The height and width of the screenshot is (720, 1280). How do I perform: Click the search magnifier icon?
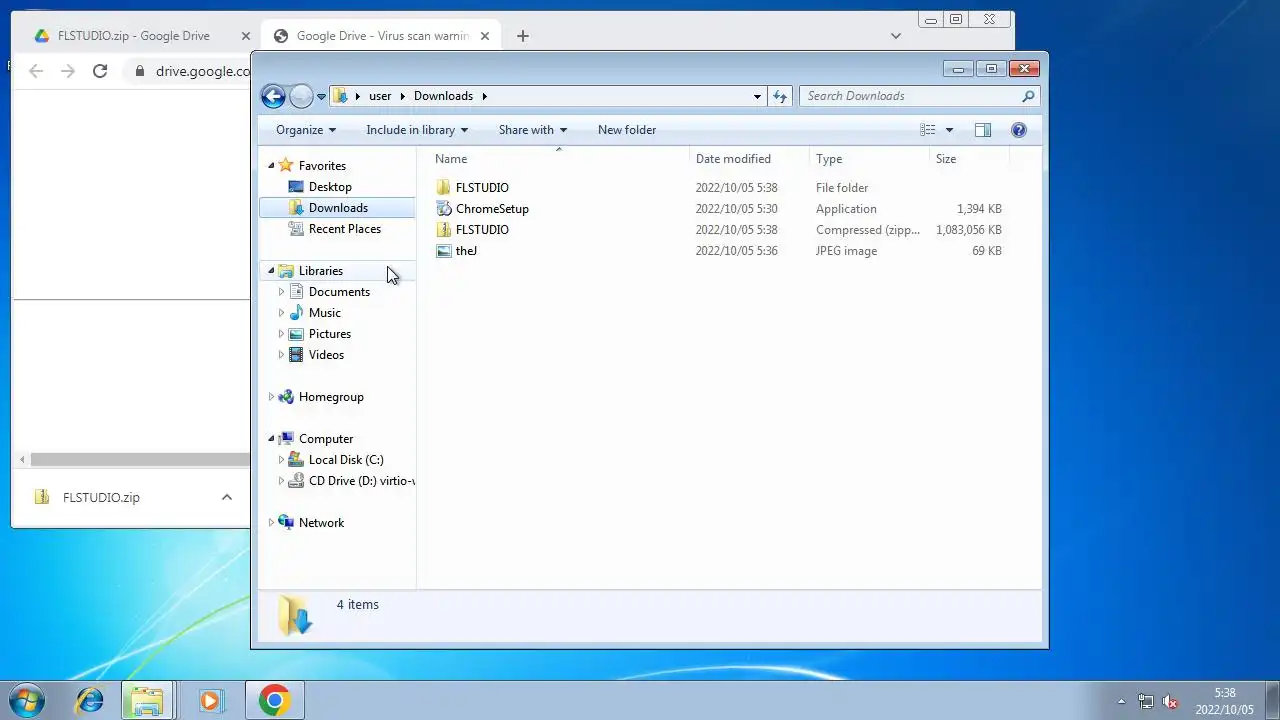click(1028, 96)
